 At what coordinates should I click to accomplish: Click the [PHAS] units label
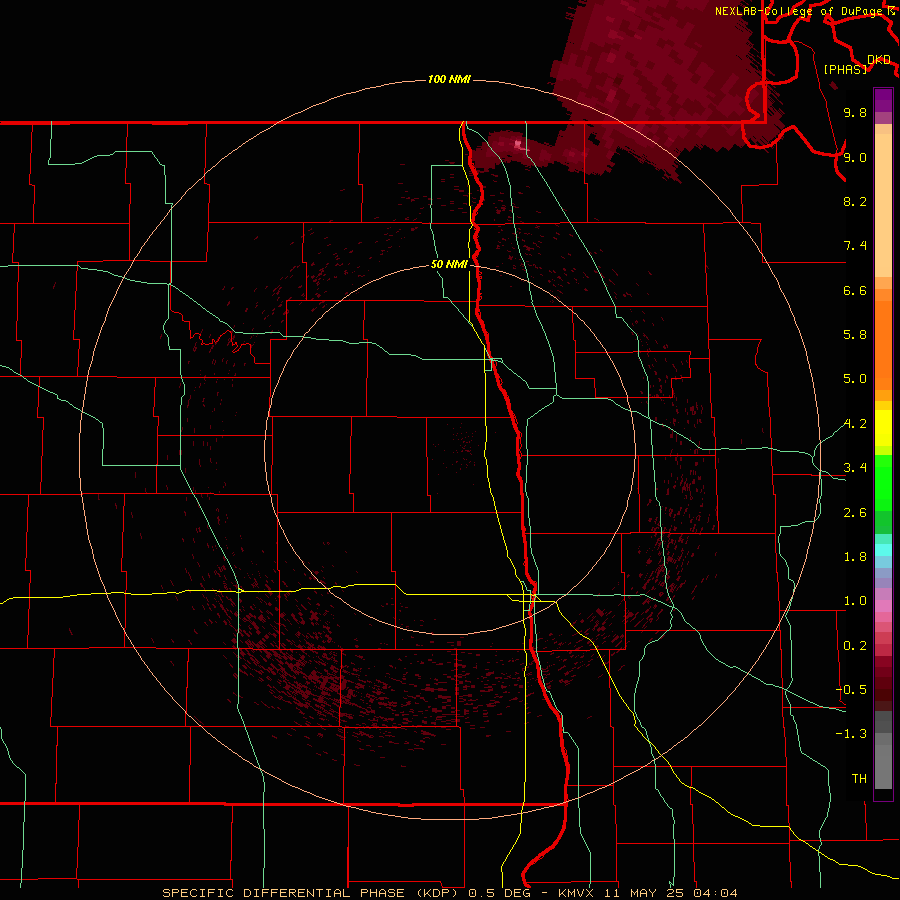click(845, 70)
